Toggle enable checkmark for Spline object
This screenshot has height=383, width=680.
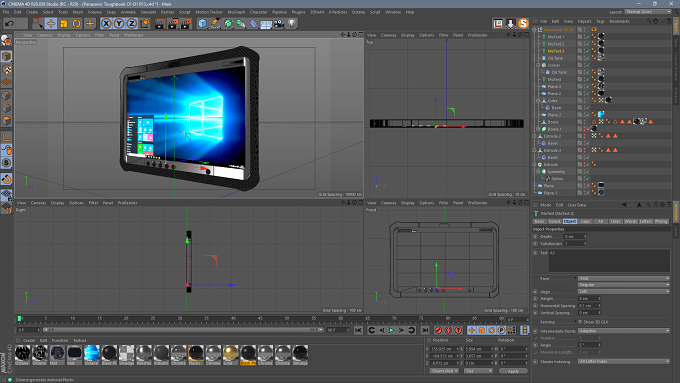pos(588,179)
